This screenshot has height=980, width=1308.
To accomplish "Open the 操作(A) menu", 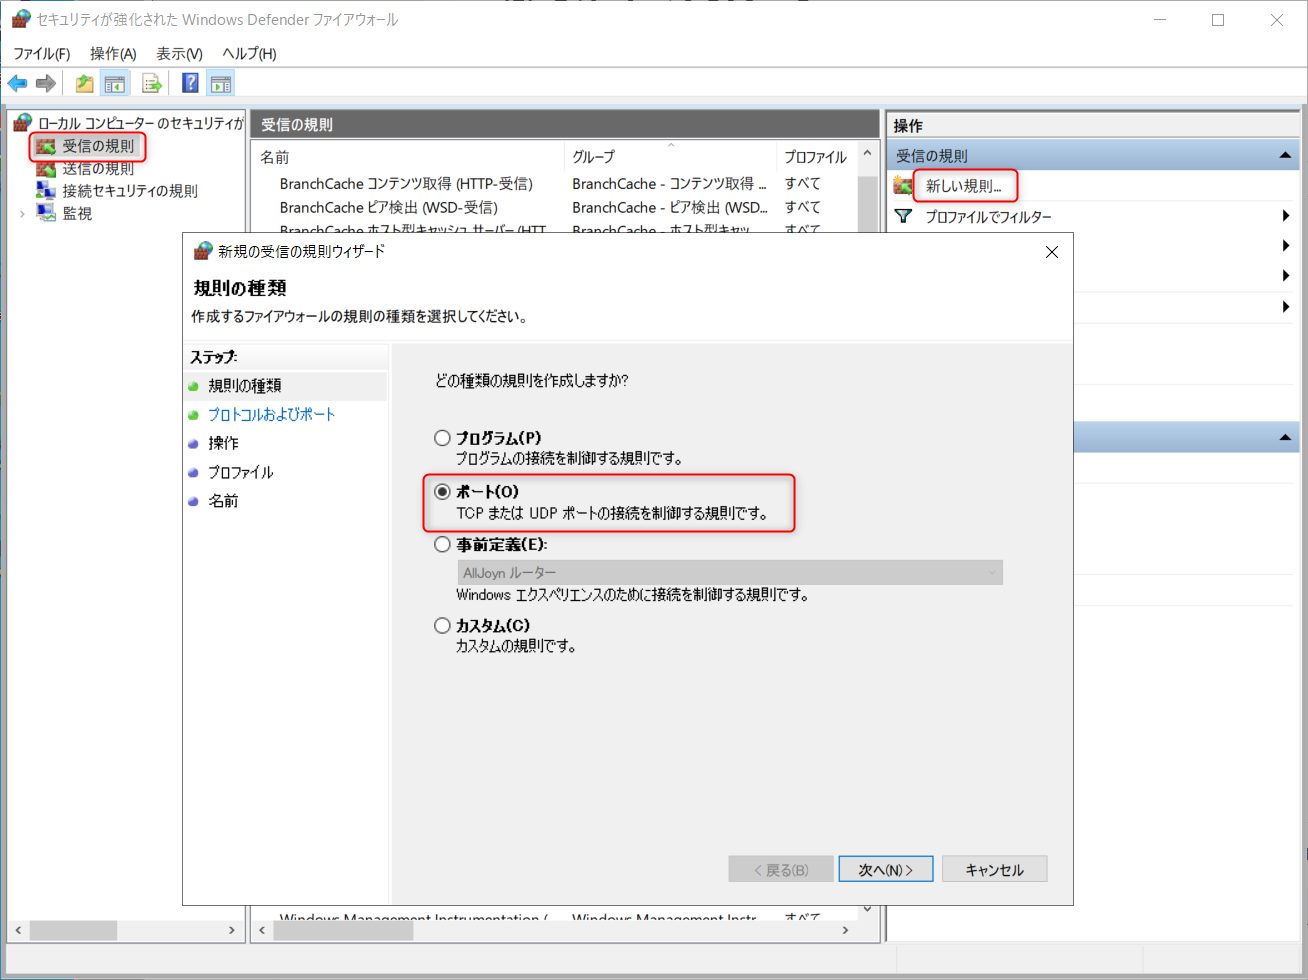I will coord(113,54).
